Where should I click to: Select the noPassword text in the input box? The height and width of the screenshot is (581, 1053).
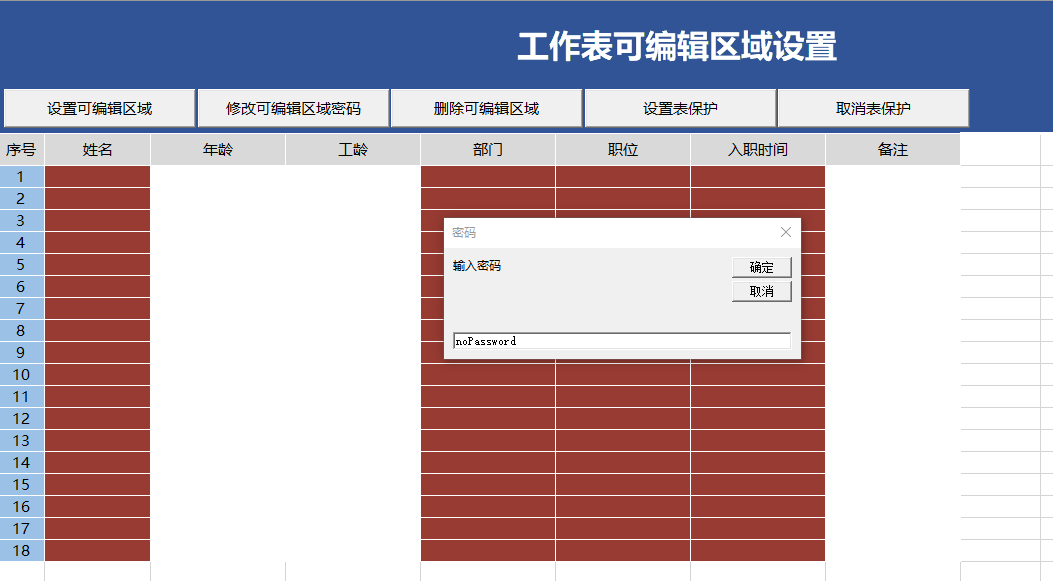(487, 340)
